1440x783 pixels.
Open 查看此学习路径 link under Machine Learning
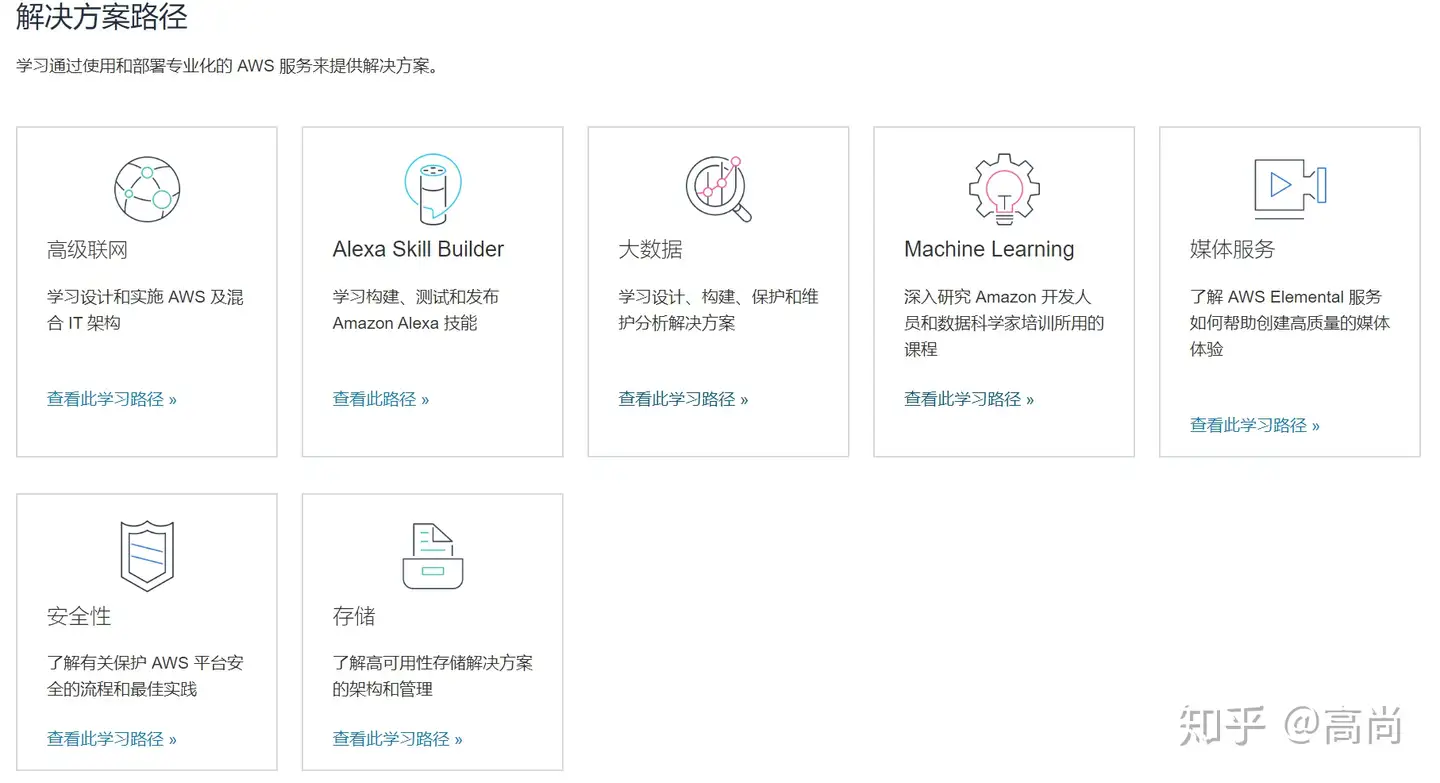tap(969, 399)
